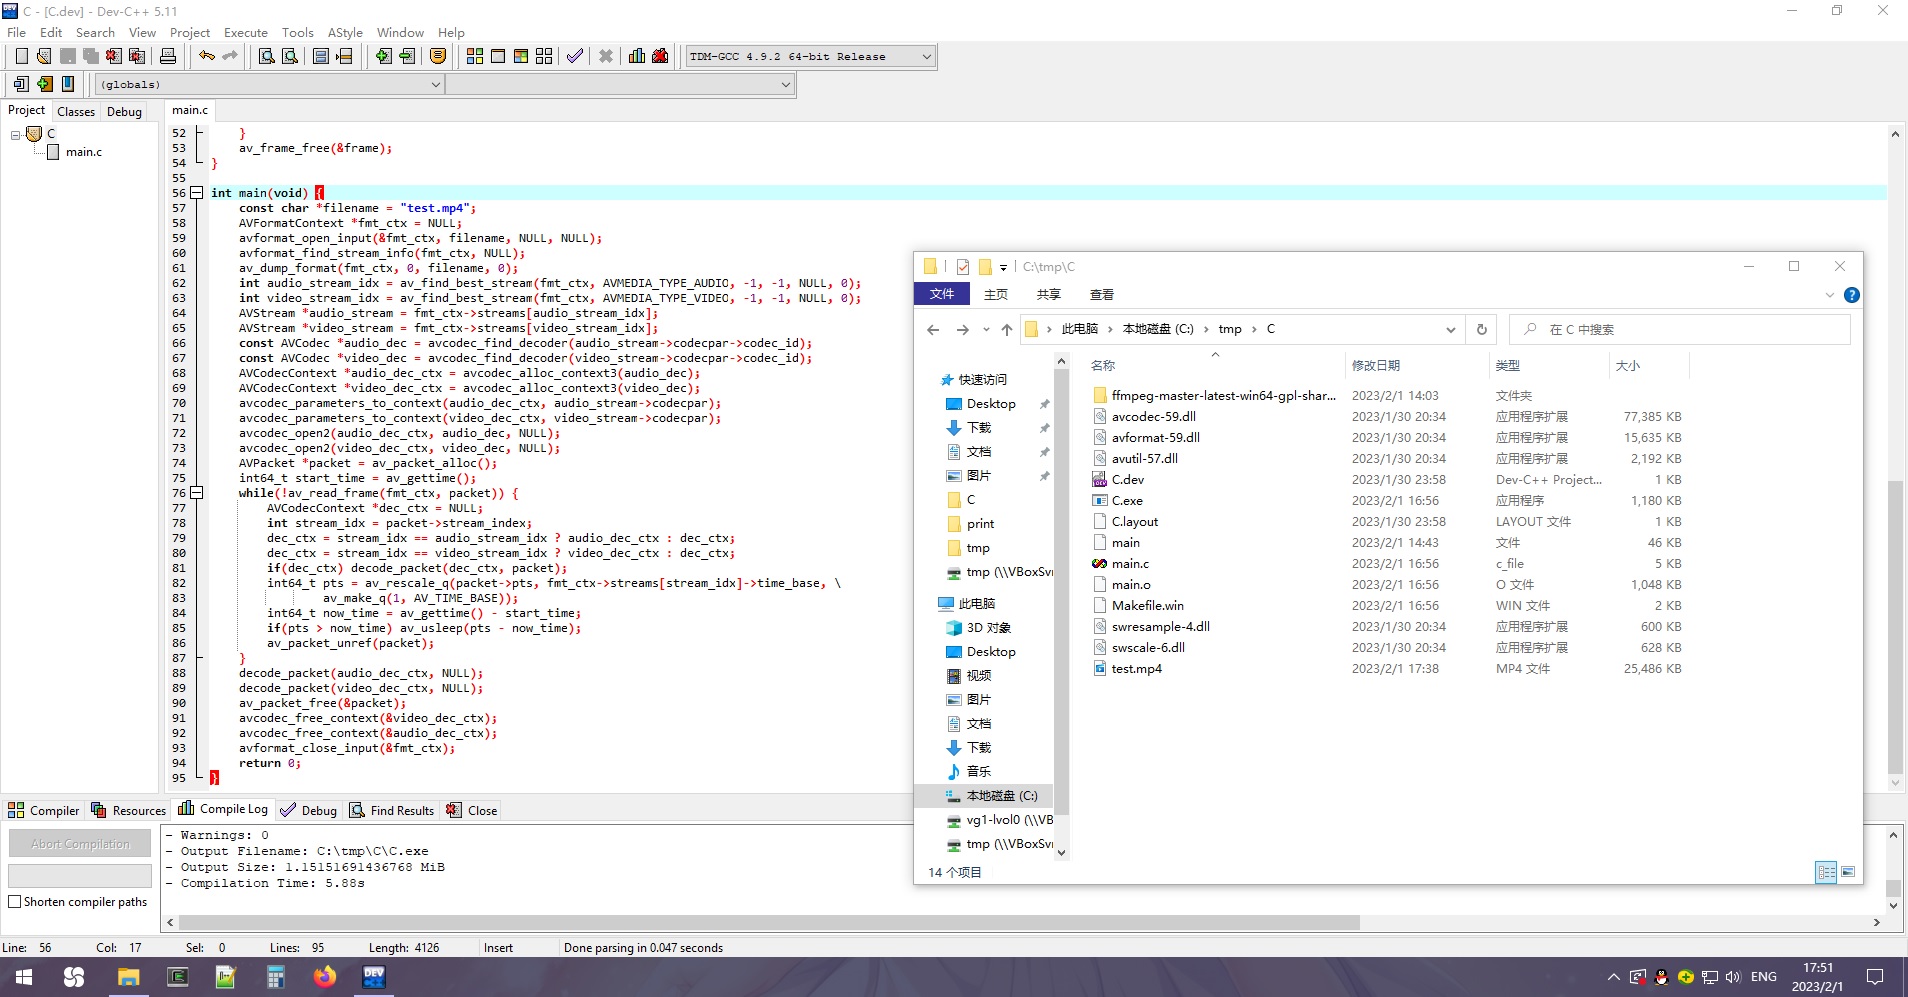Open Explorer address bar history dropdown
The height and width of the screenshot is (997, 1908).
pyautogui.click(x=1450, y=330)
